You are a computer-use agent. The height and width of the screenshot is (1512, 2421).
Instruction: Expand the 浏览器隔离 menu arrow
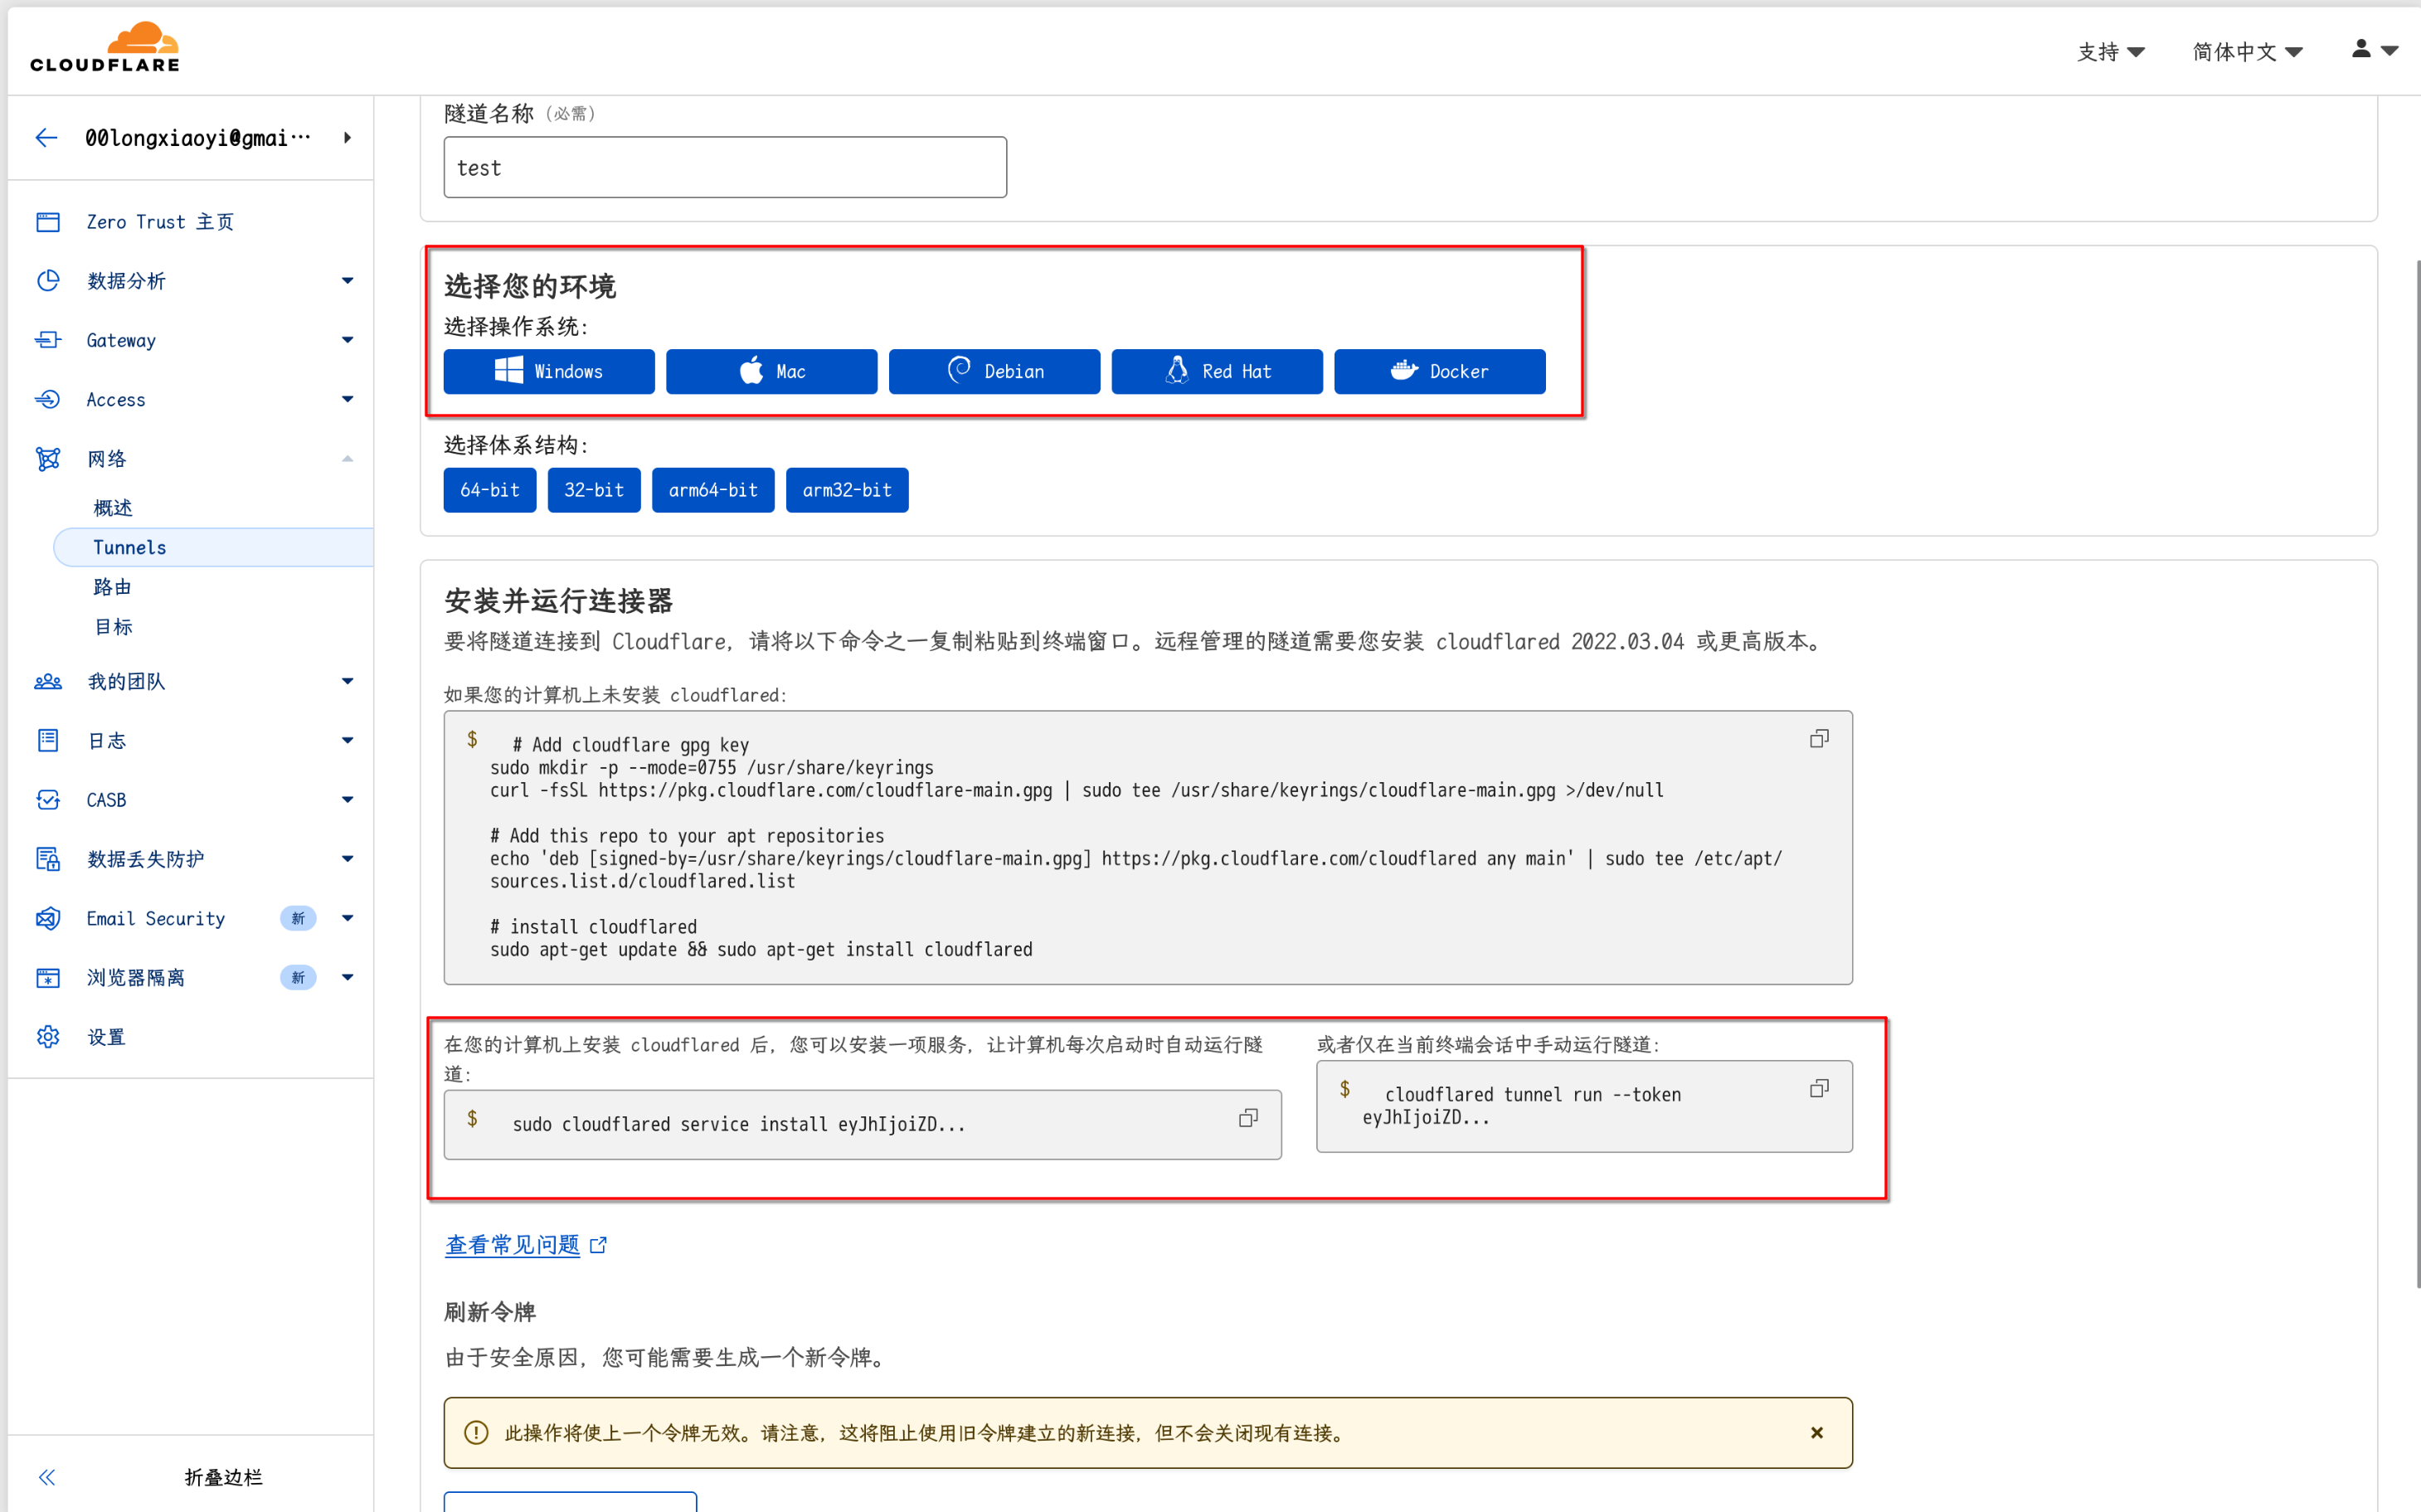coord(347,977)
